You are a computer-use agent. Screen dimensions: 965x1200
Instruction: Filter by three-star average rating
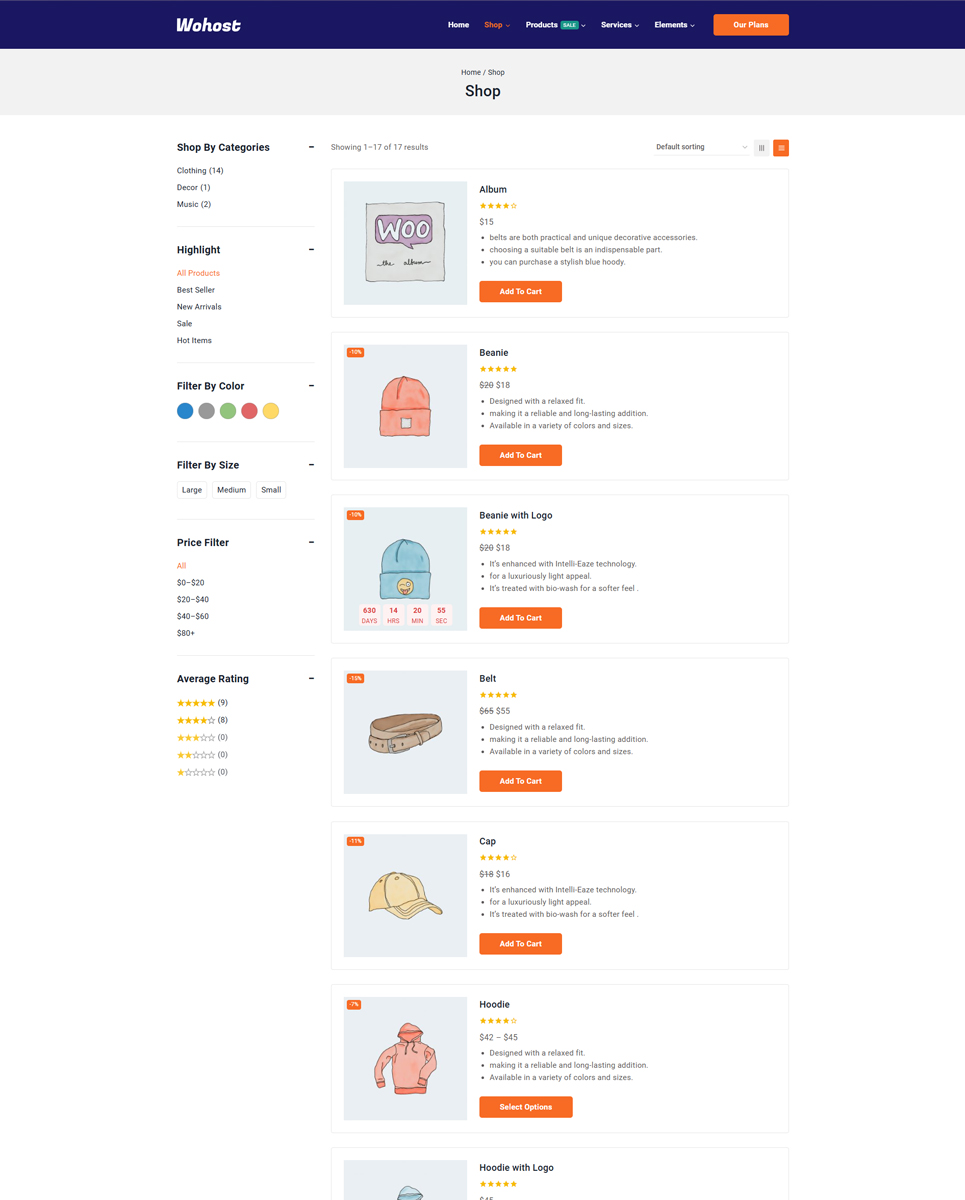coord(196,738)
